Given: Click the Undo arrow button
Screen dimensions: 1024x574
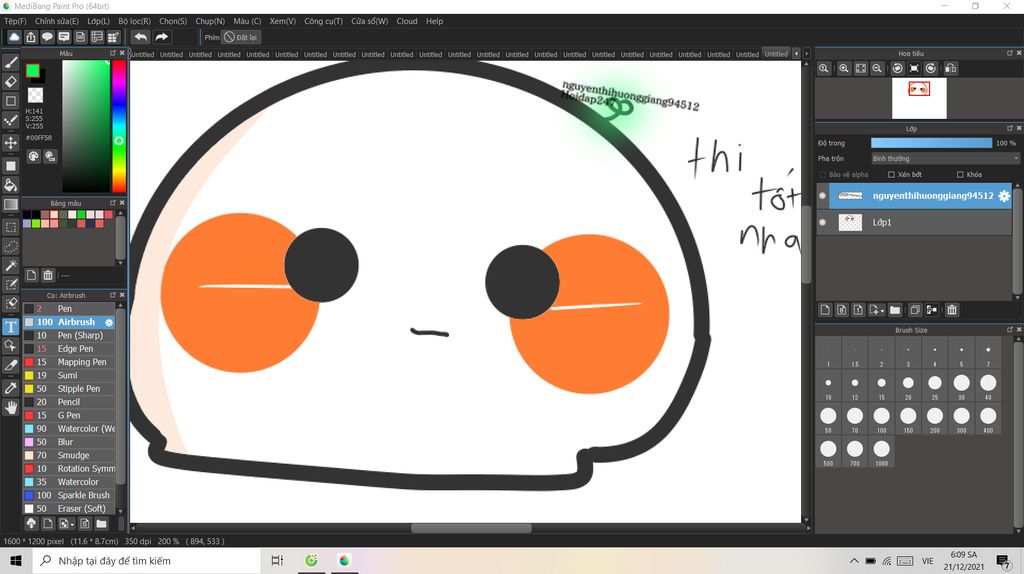Looking at the screenshot, I should [x=140, y=37].
